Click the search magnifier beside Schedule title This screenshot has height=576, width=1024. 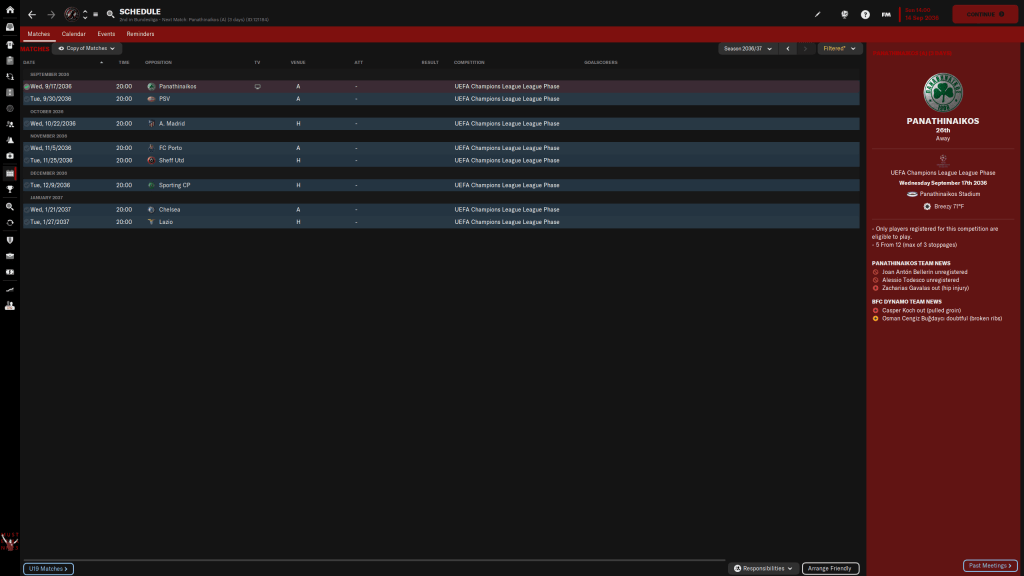(110, 15)
